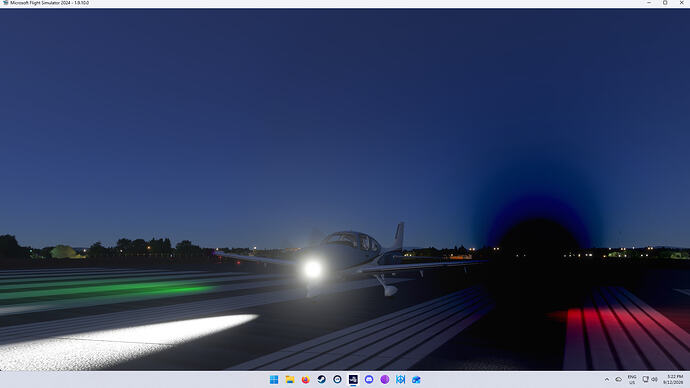690x388 pixels.
Task: Open the network settings tray icon
Action: coord(646,379)
